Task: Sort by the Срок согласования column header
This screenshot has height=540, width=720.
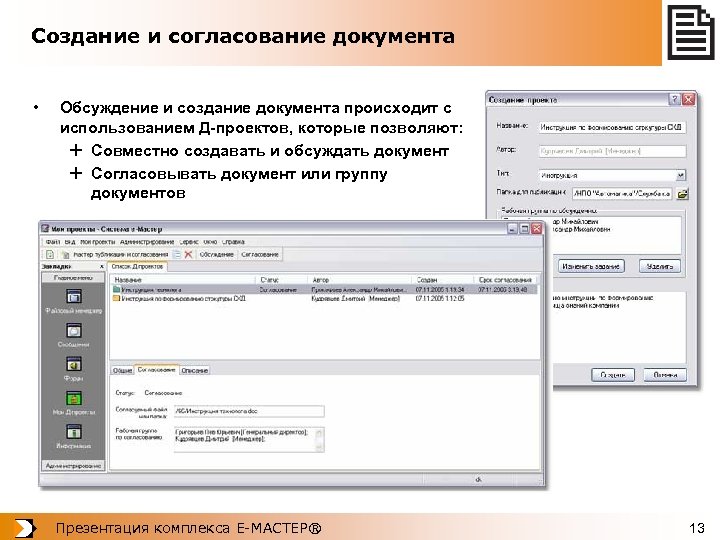Action: [505, 280]
